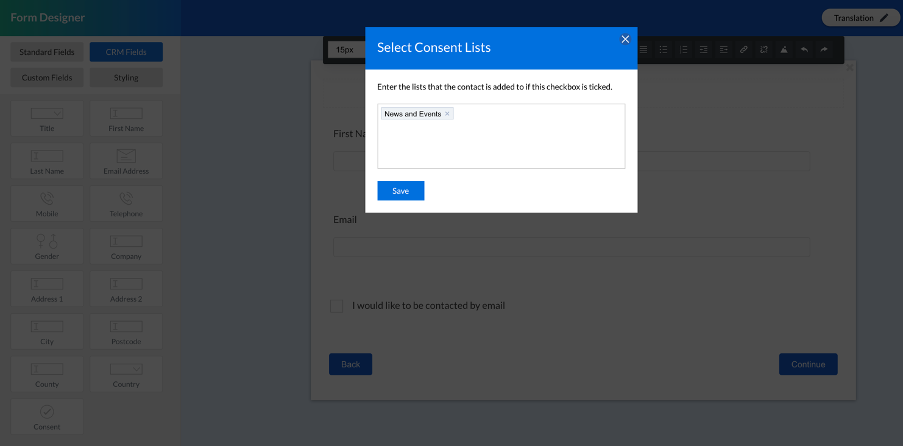904x446 pixels.
Task: Add the Country dropdown field from the sidebar
Action: click(x=126, y=374)
